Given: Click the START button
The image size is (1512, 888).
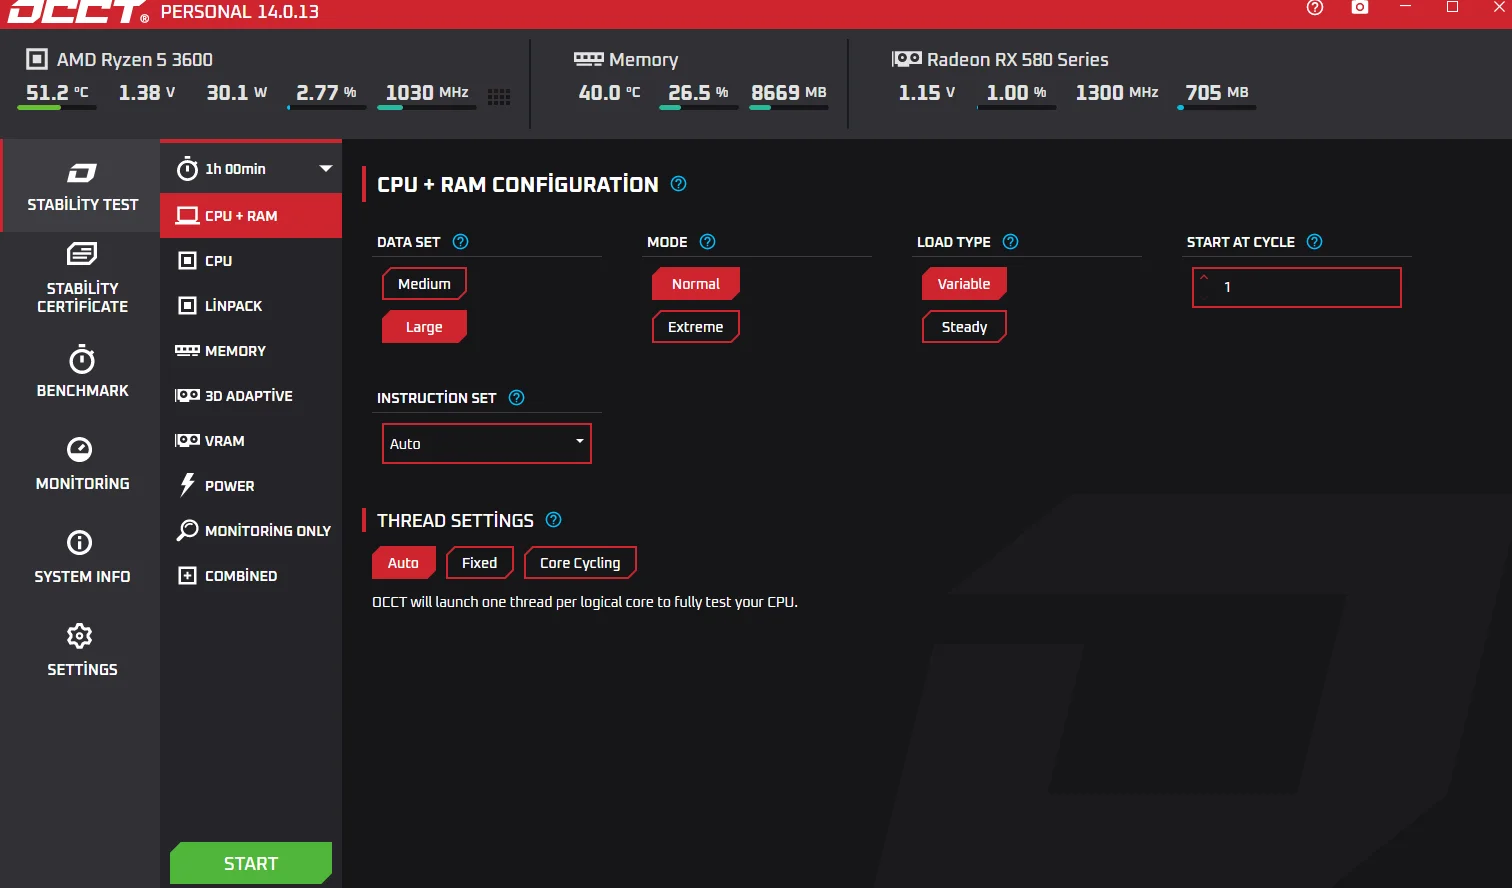Looking at the screenshot, I should (251, 863).
